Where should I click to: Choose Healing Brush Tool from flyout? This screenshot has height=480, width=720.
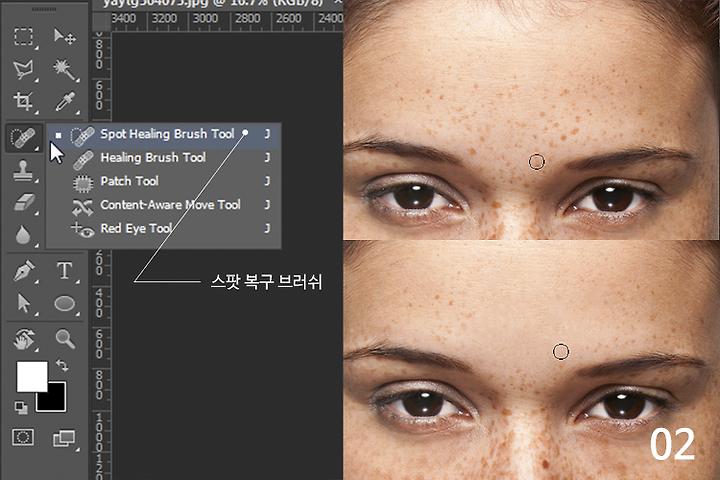tap(152, 157)
